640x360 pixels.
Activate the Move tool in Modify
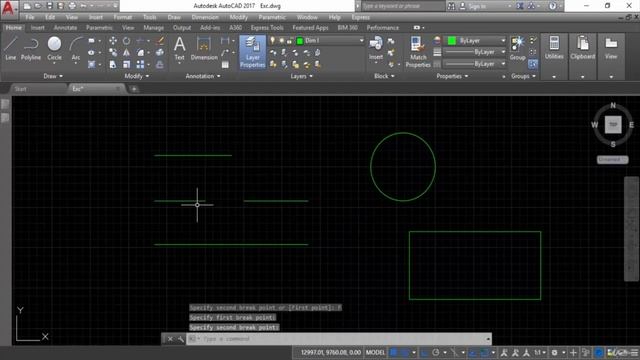coord(113,40)
